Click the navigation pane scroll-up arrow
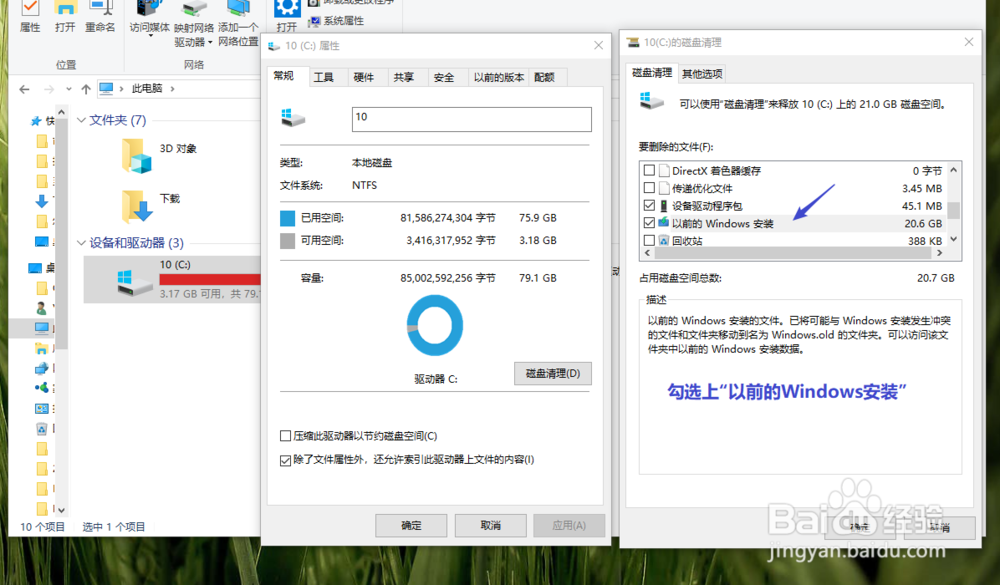Image resolution: width=1000 pixels, height=585 pixels. 61,112
